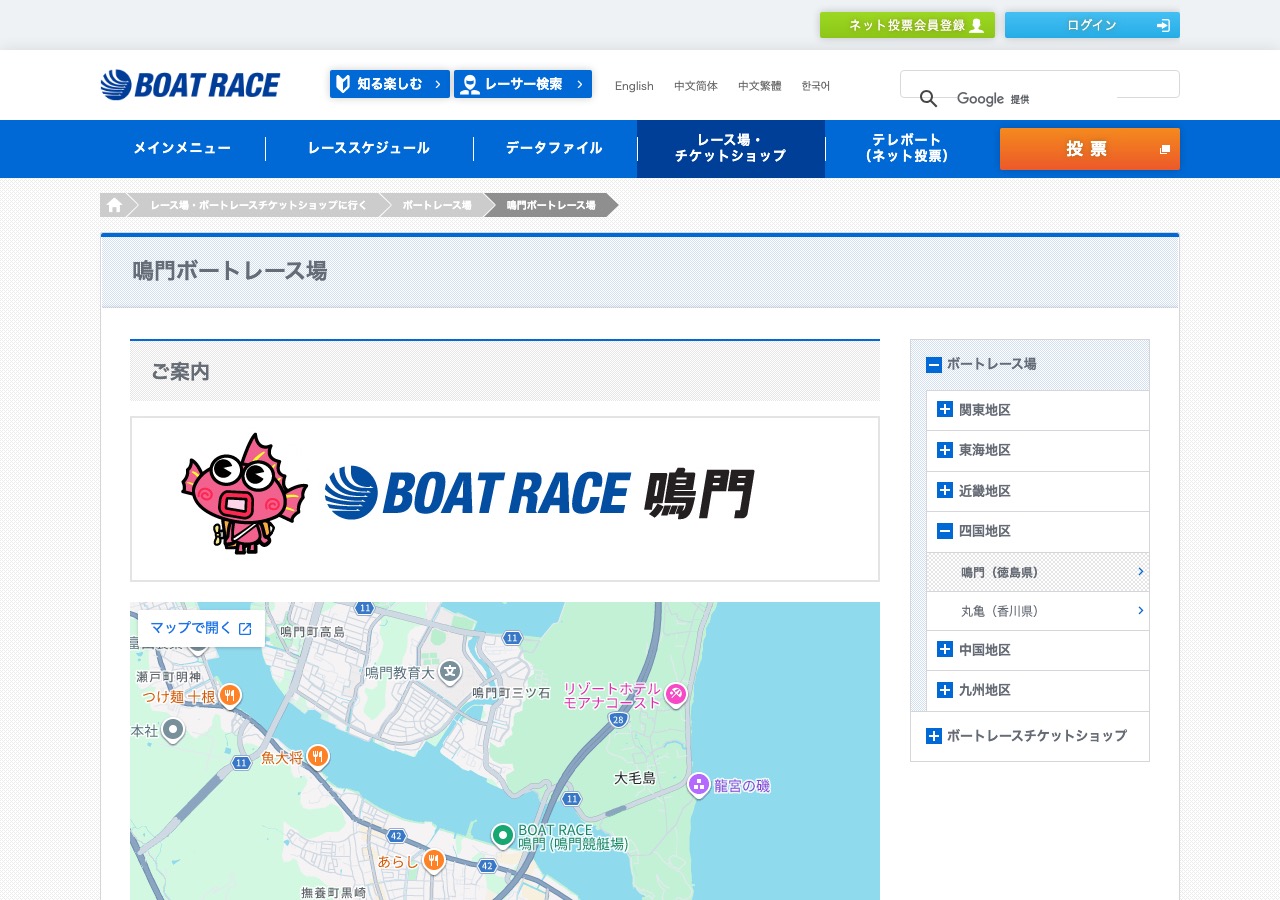This screenshot has height=900, width=1280.
Task: Click the orange 投票 button
Action: 1090,149
